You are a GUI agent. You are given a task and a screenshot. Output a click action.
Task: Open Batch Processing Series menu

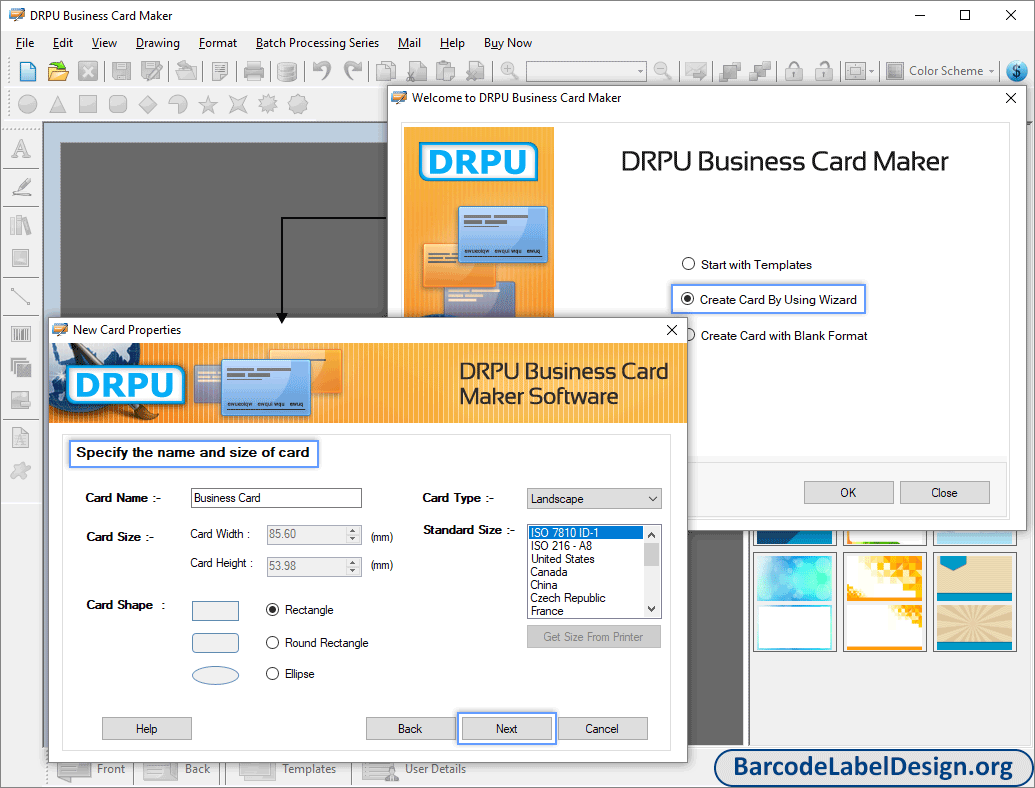coord(317,43)
